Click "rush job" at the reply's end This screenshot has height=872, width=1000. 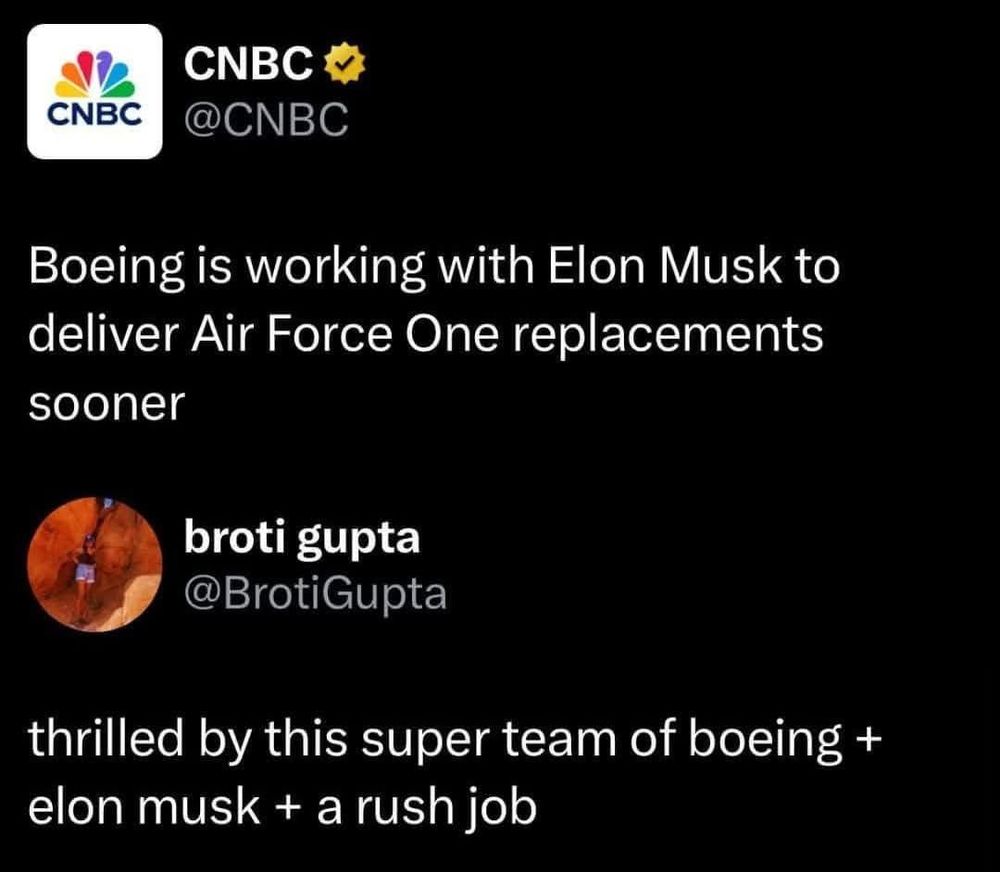click(x=446, y=809)
